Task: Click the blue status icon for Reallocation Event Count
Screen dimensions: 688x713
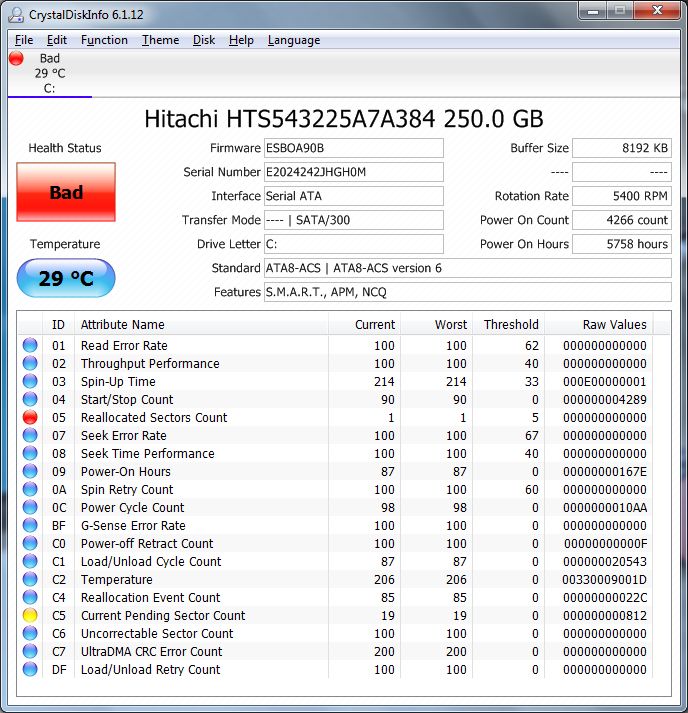Action: pyautogui.click(x=30, y=597)
